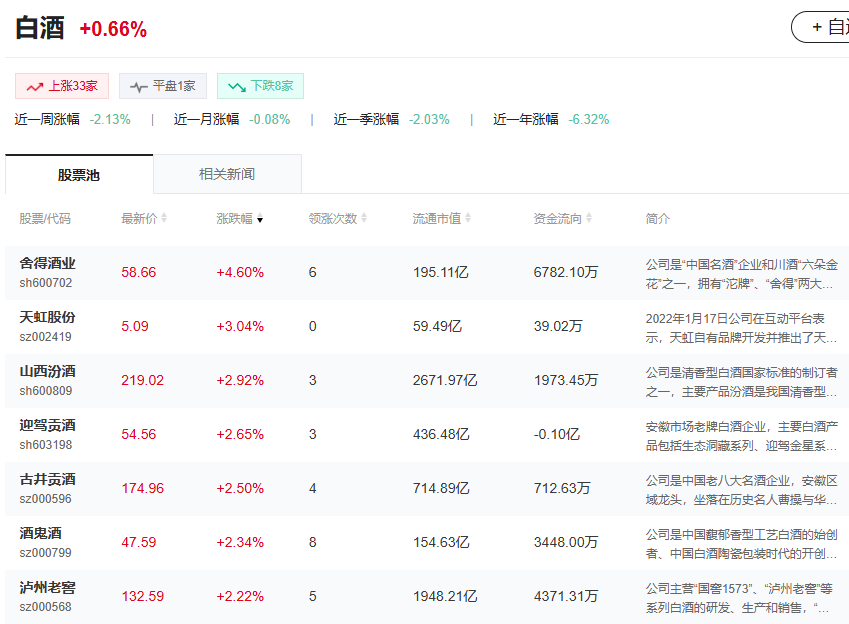Click the 涨跌幅 column header
This screenshot has height=624, width=849.
click(234, 218)
